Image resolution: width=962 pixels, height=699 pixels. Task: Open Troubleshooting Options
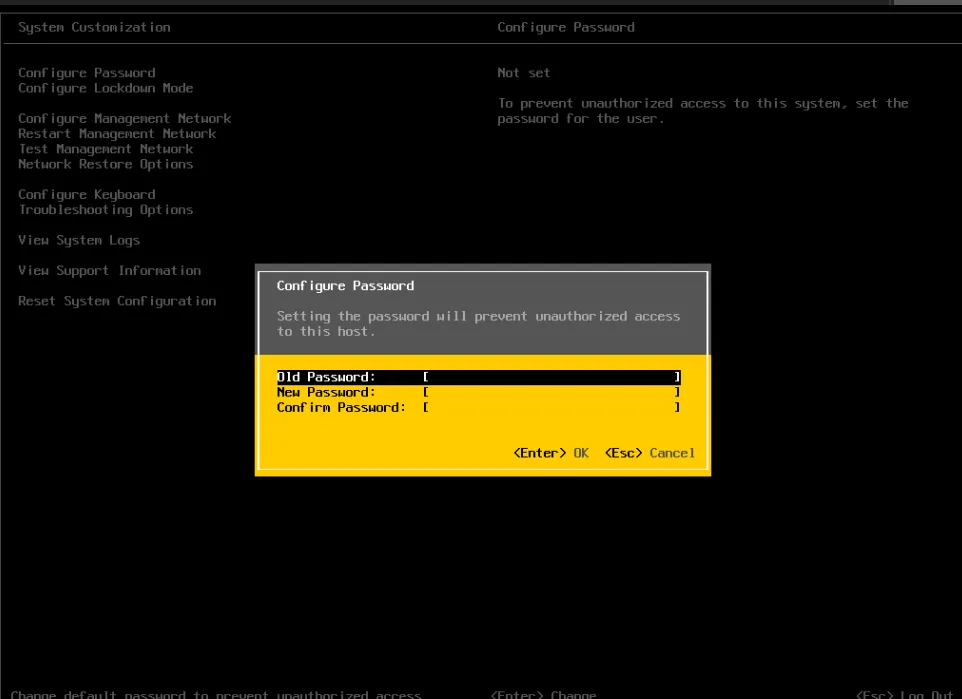[106, 210]
